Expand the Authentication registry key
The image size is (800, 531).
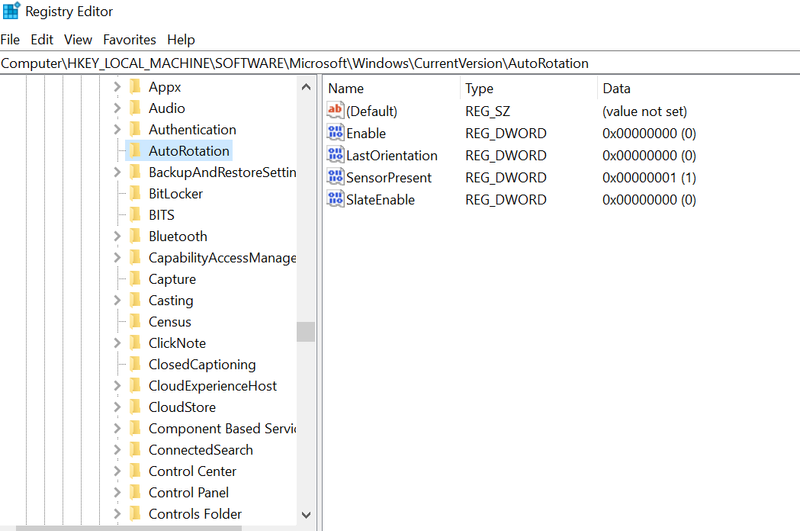117,130
